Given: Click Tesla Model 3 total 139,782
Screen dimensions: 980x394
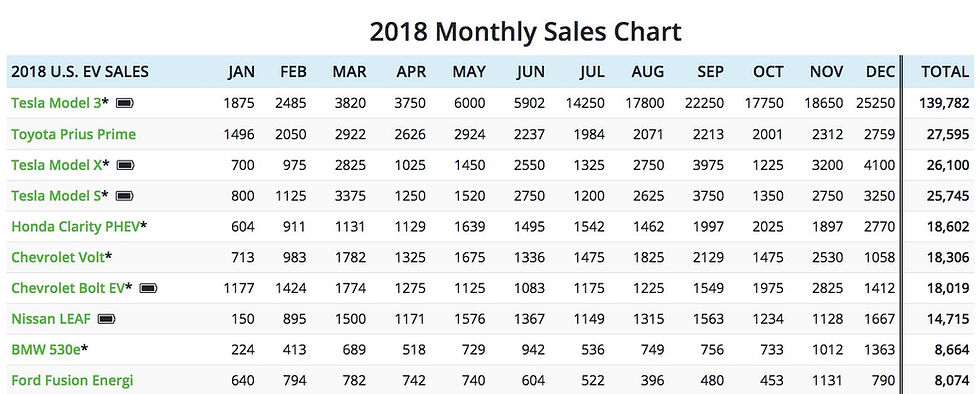Looking at the screenshot, I should pos(944,103).
